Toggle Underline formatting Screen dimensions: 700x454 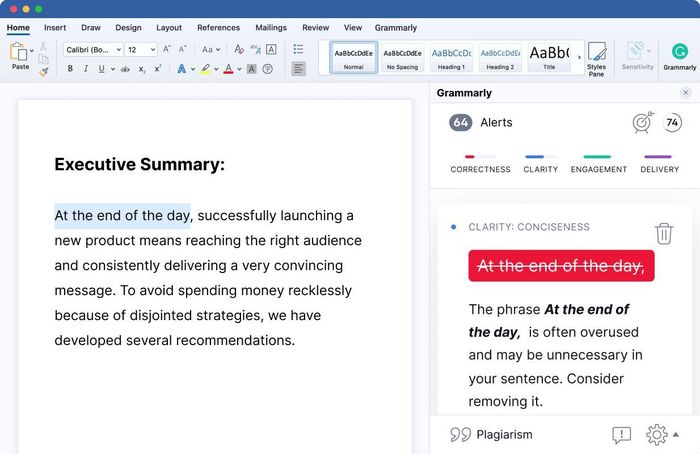[101, 69]
